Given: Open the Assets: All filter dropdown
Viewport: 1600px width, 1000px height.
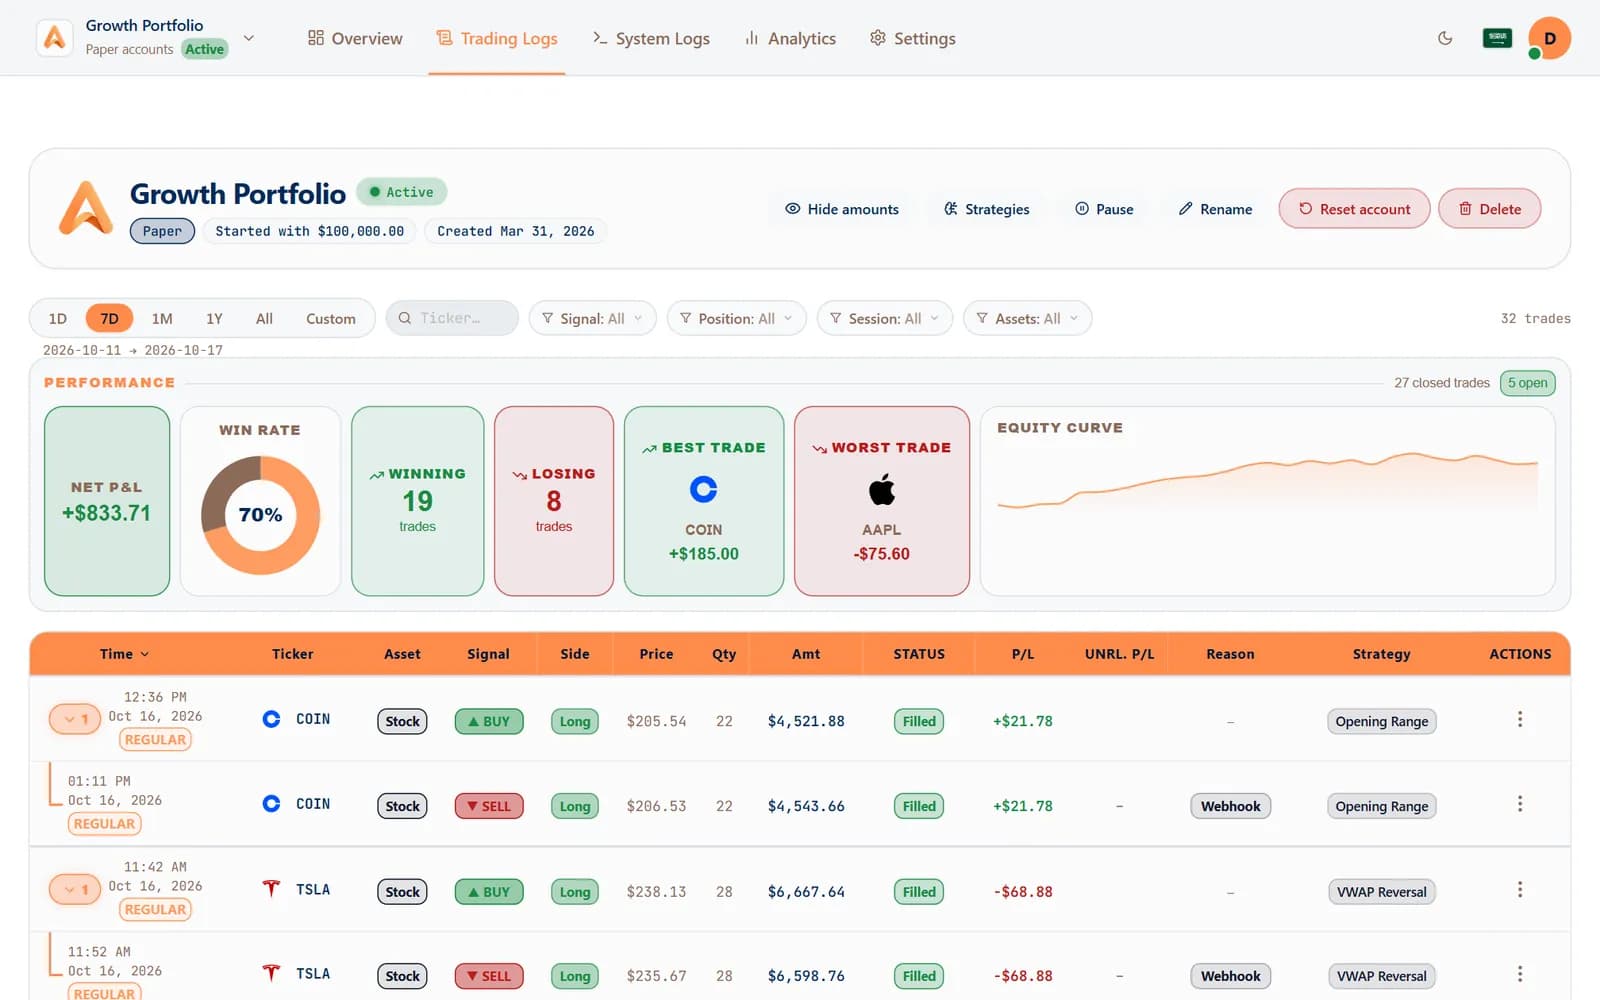Looking at the screenshot, I should click(x=1027, y=319).
